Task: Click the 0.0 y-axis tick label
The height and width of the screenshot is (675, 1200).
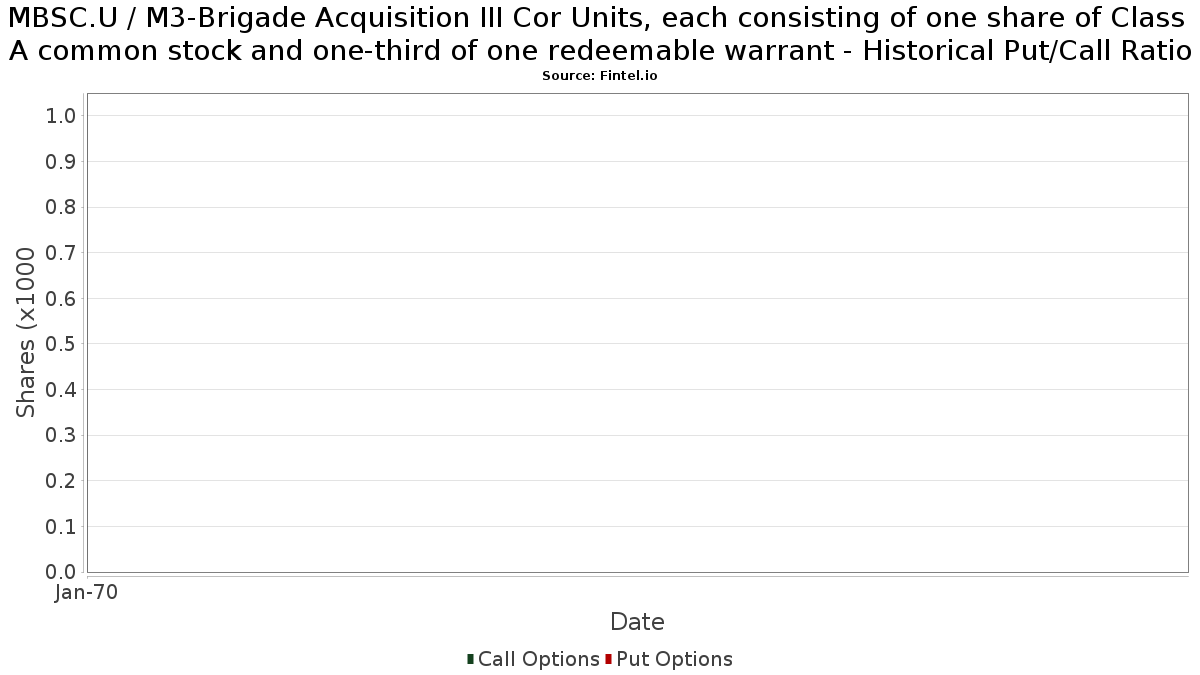Action: [61, 572]
